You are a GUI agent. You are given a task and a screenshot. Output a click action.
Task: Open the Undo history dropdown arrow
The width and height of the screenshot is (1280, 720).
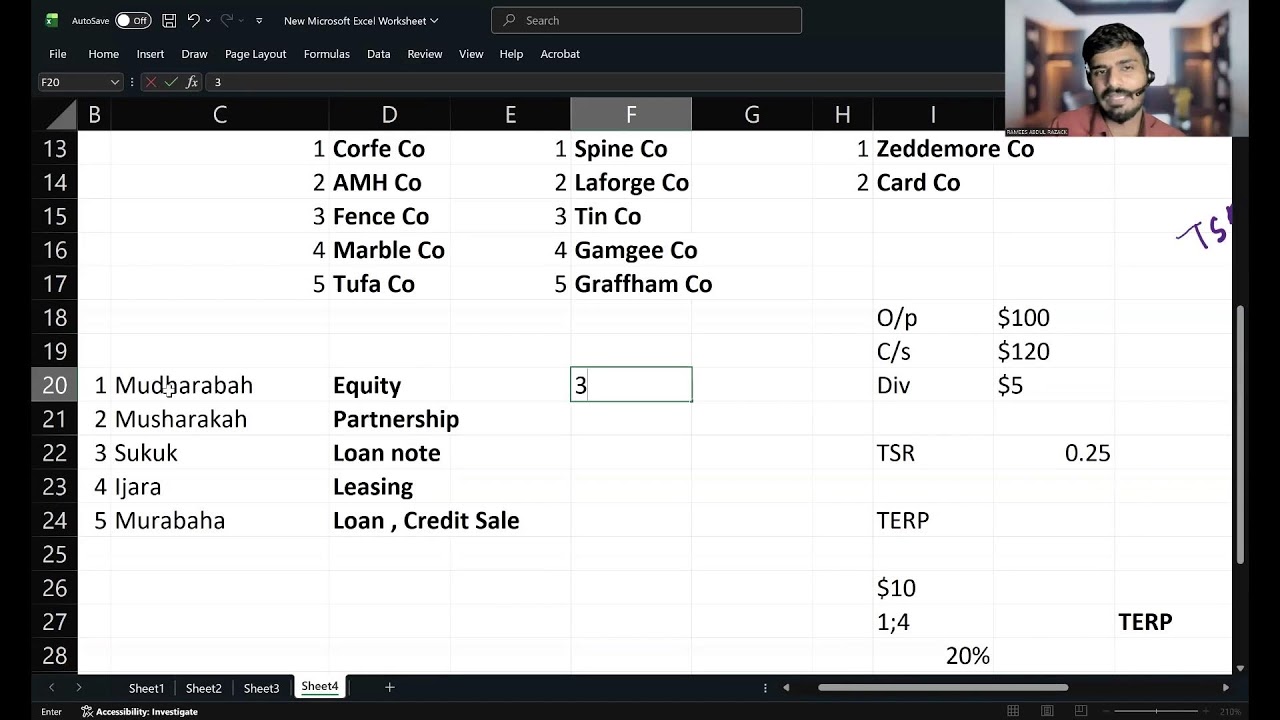(208, 20)
